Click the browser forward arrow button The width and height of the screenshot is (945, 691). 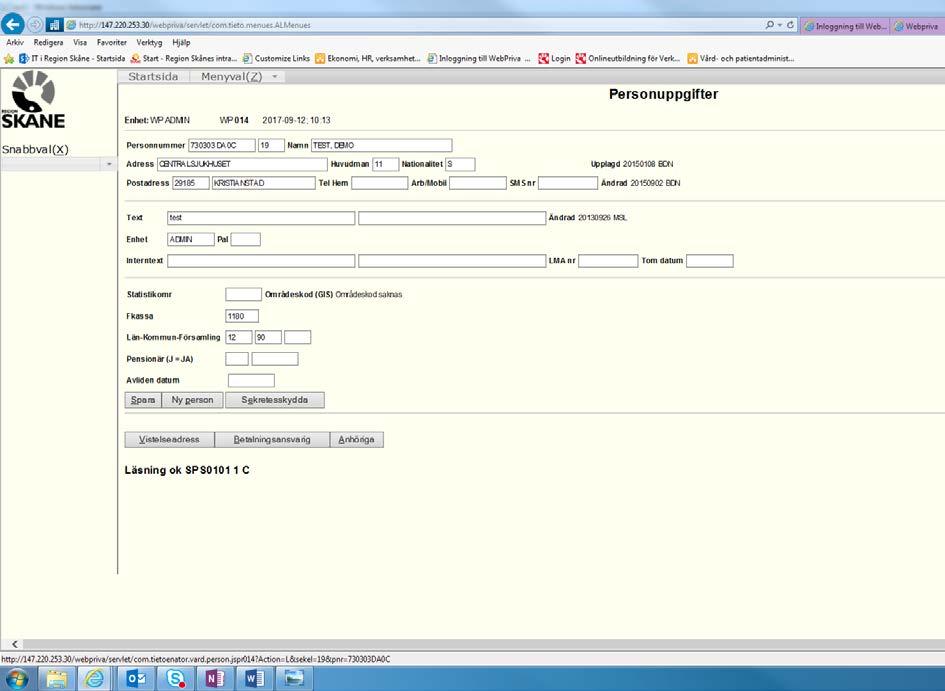tap(35, 25)
